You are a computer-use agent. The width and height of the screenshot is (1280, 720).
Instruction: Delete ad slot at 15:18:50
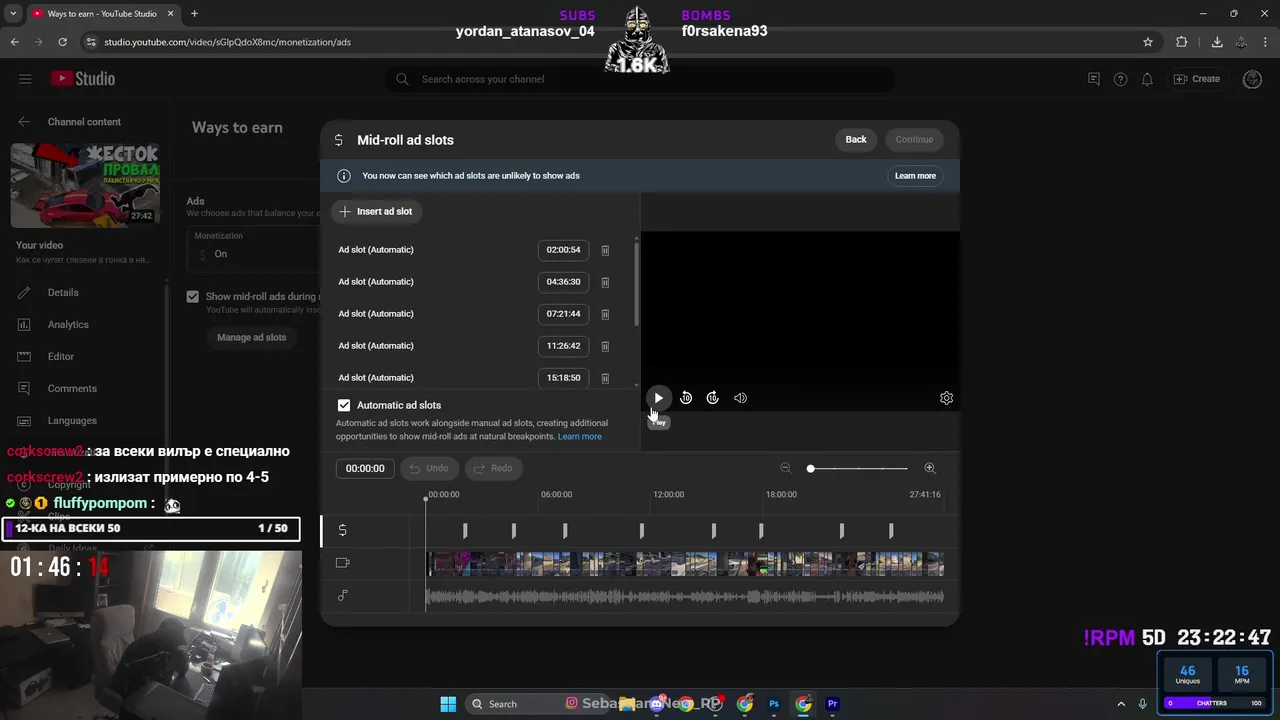pyautogui.click(x=605, y=378)
